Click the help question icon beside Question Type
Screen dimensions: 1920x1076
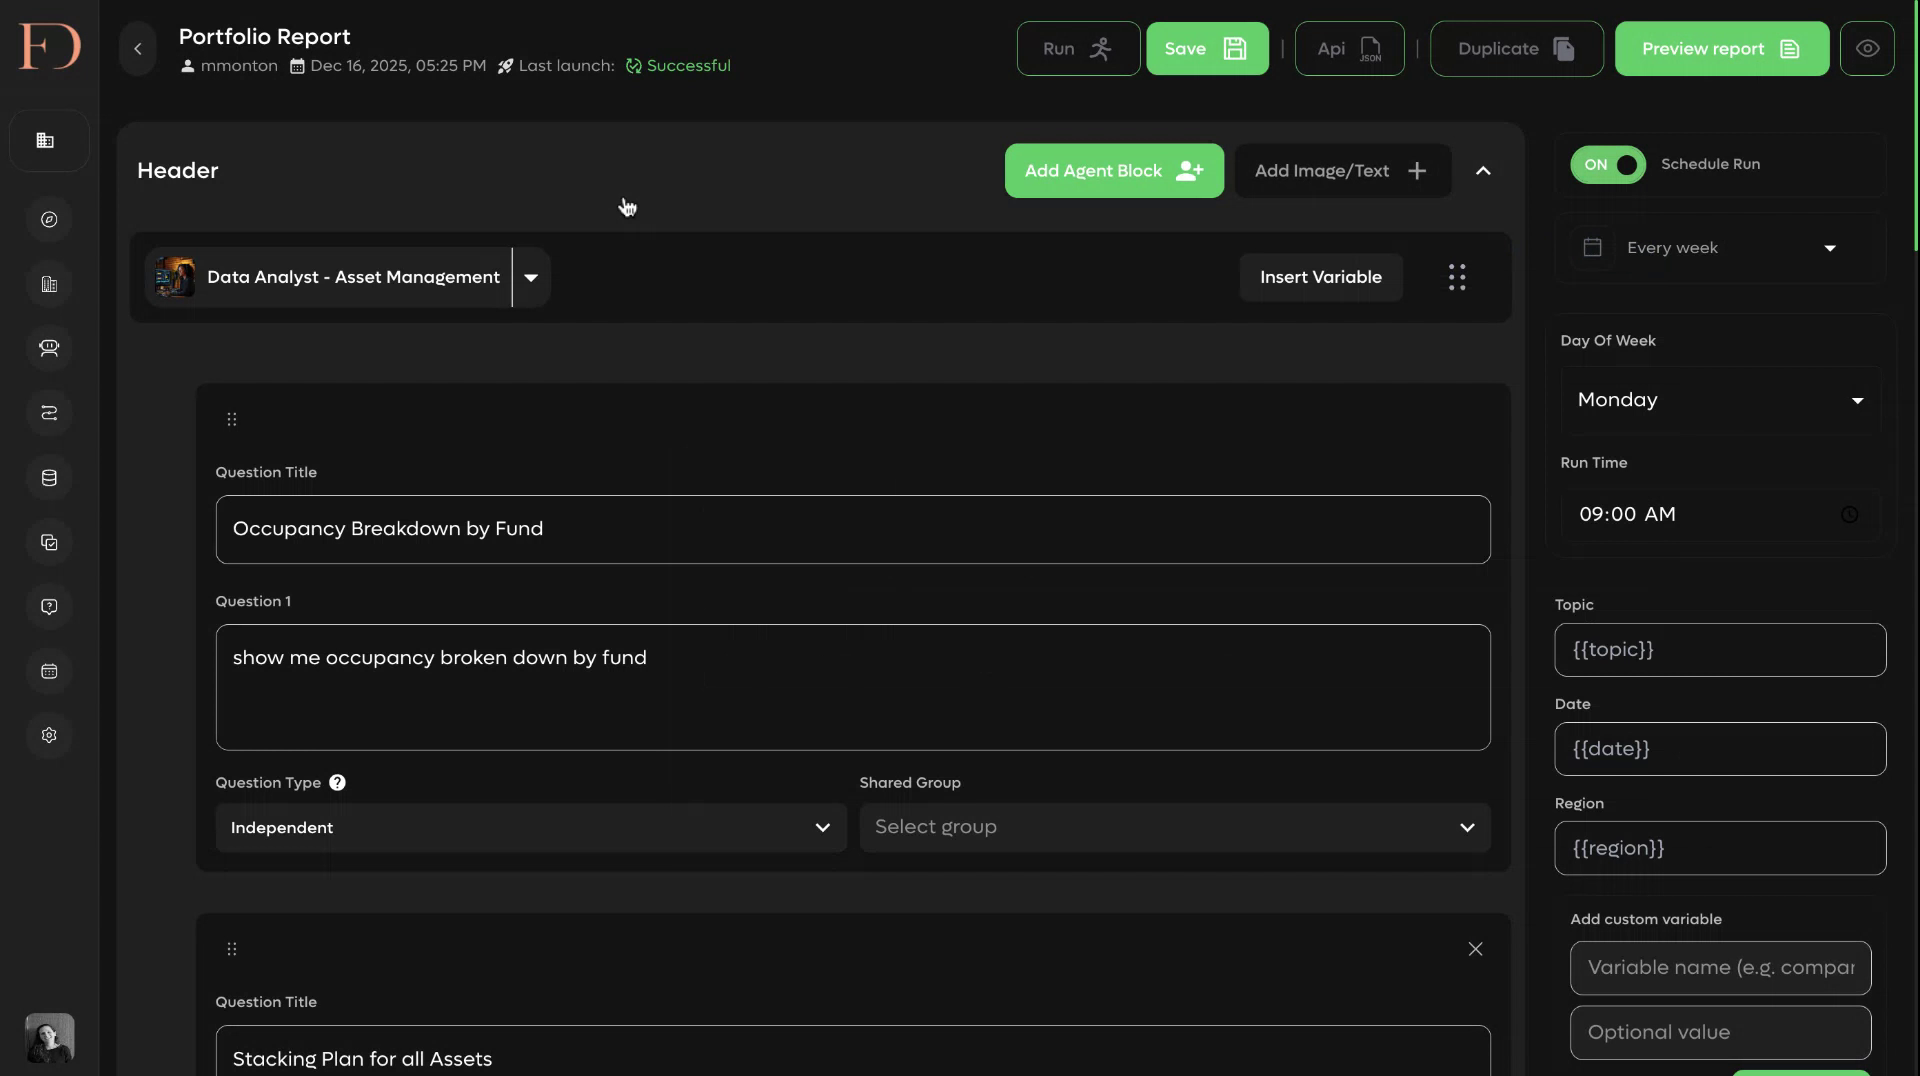click(x=338, y=783)
